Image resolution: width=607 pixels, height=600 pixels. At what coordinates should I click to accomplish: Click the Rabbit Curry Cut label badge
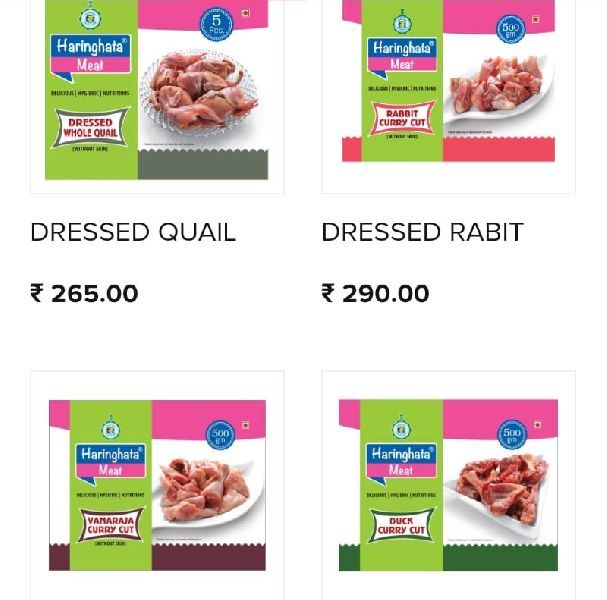tap(402, 118)
